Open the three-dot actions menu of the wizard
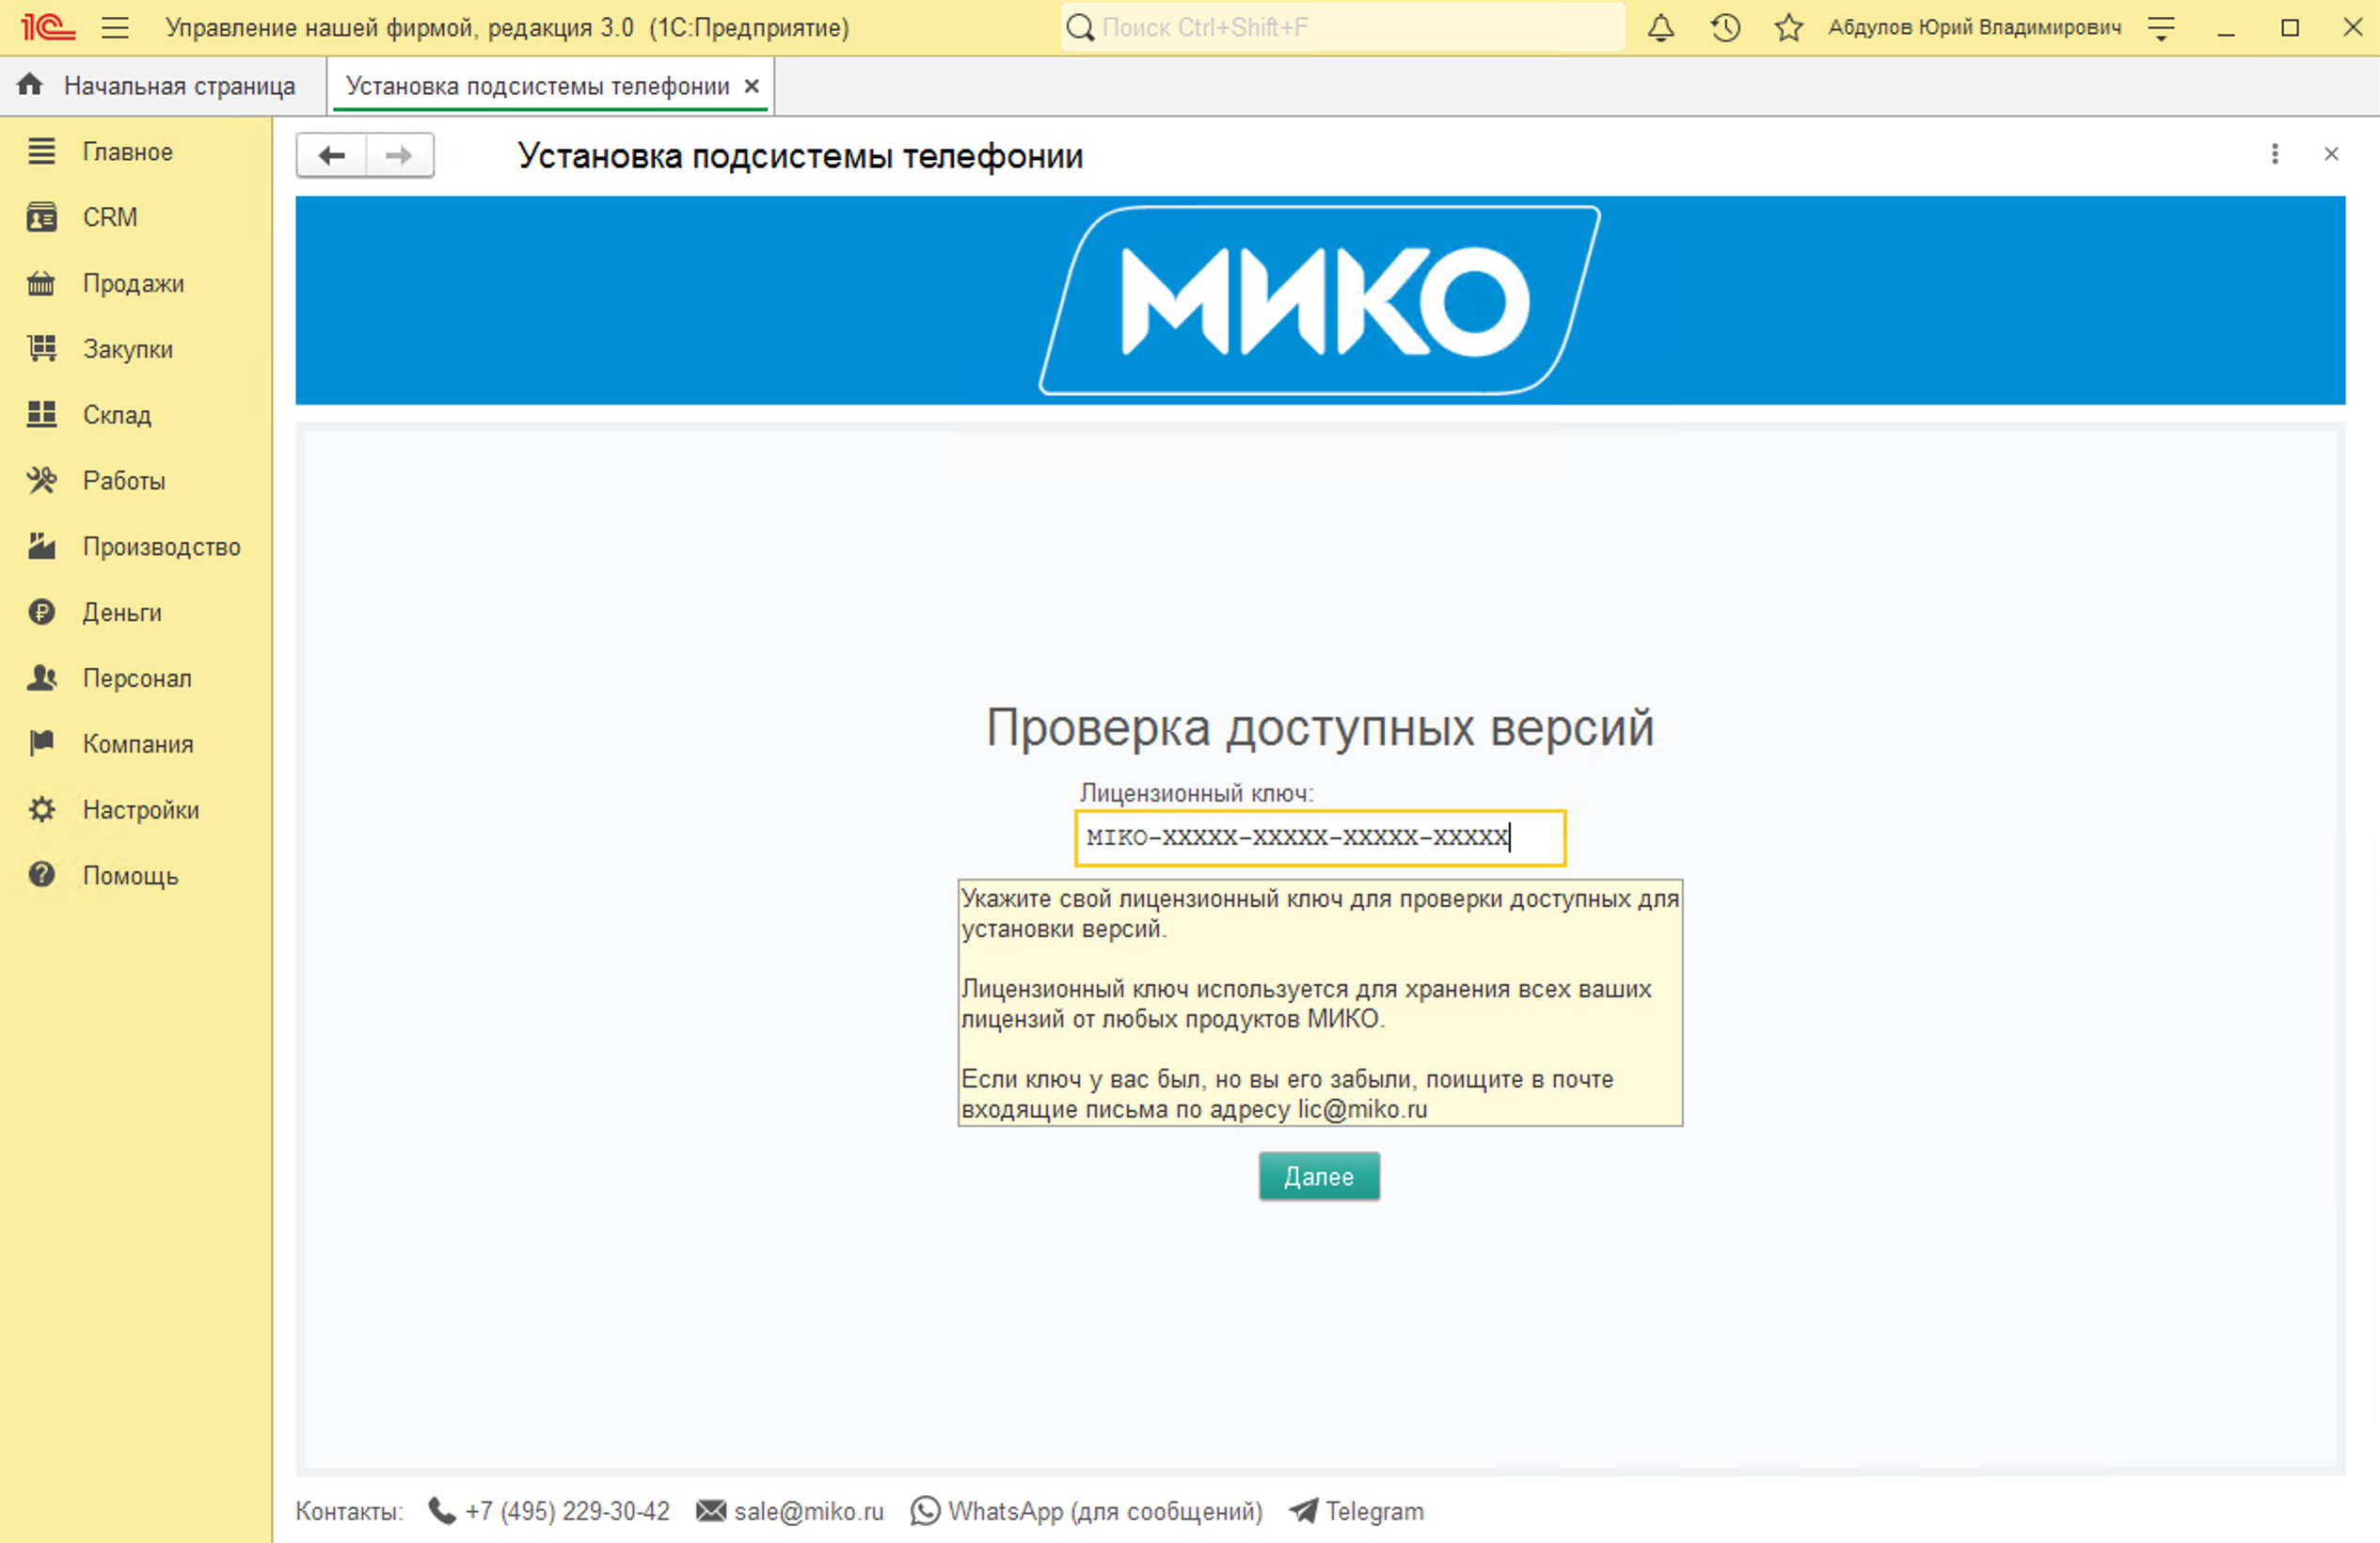Screen dimensions: 2380x1543 2275,154
